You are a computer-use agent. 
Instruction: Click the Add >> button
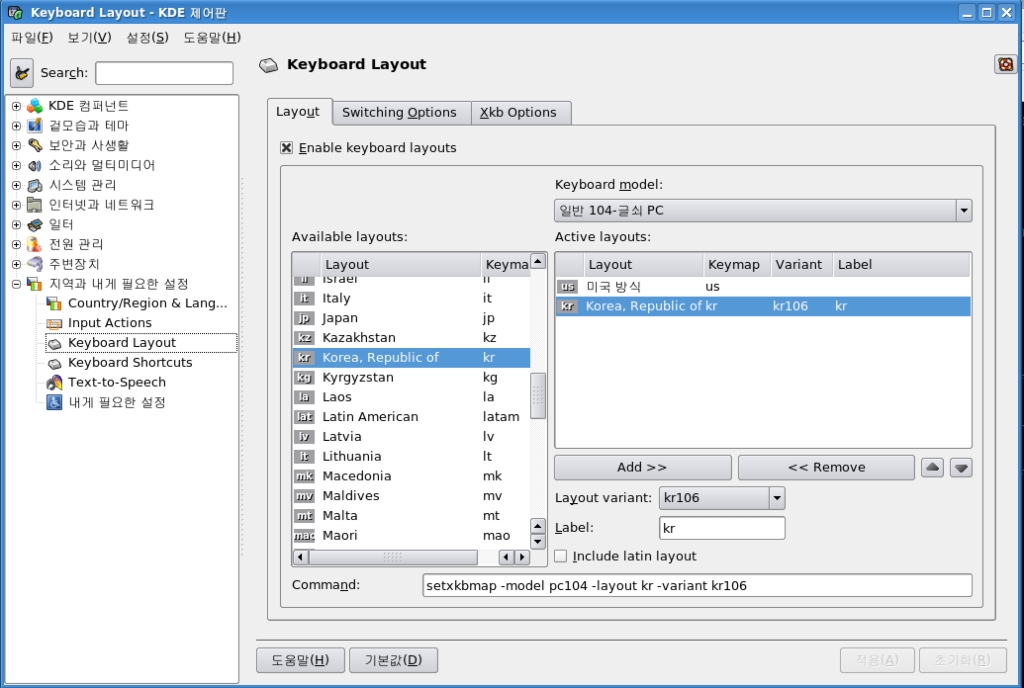643,467
